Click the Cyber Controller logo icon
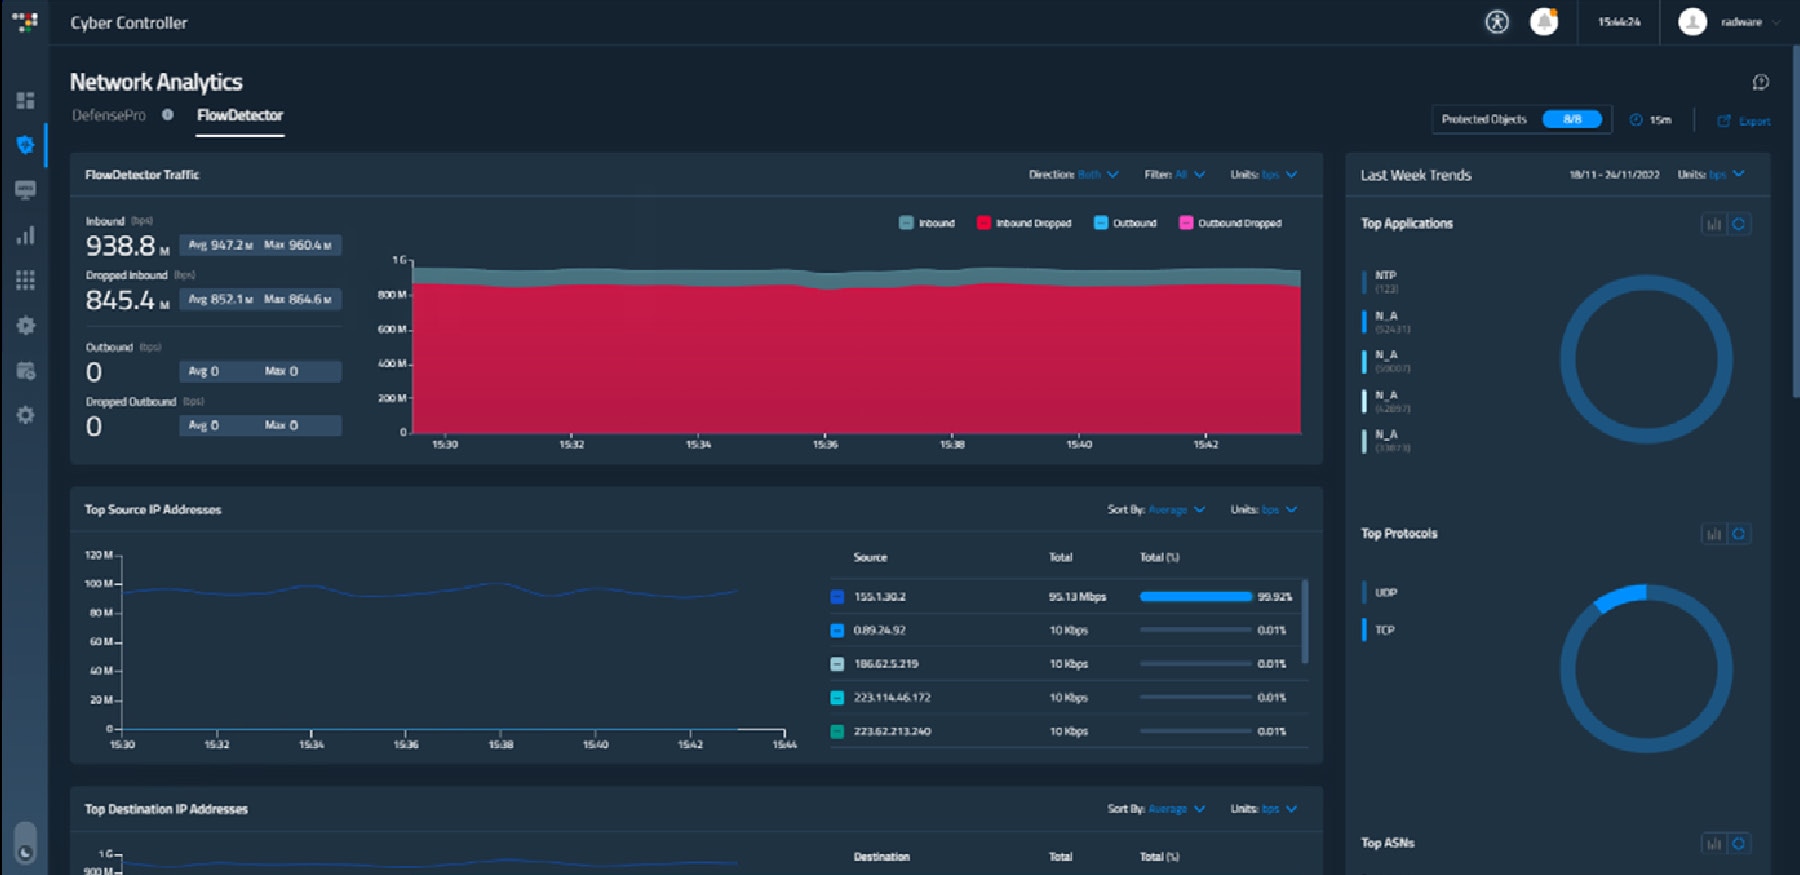 click(x=25, y=21)
